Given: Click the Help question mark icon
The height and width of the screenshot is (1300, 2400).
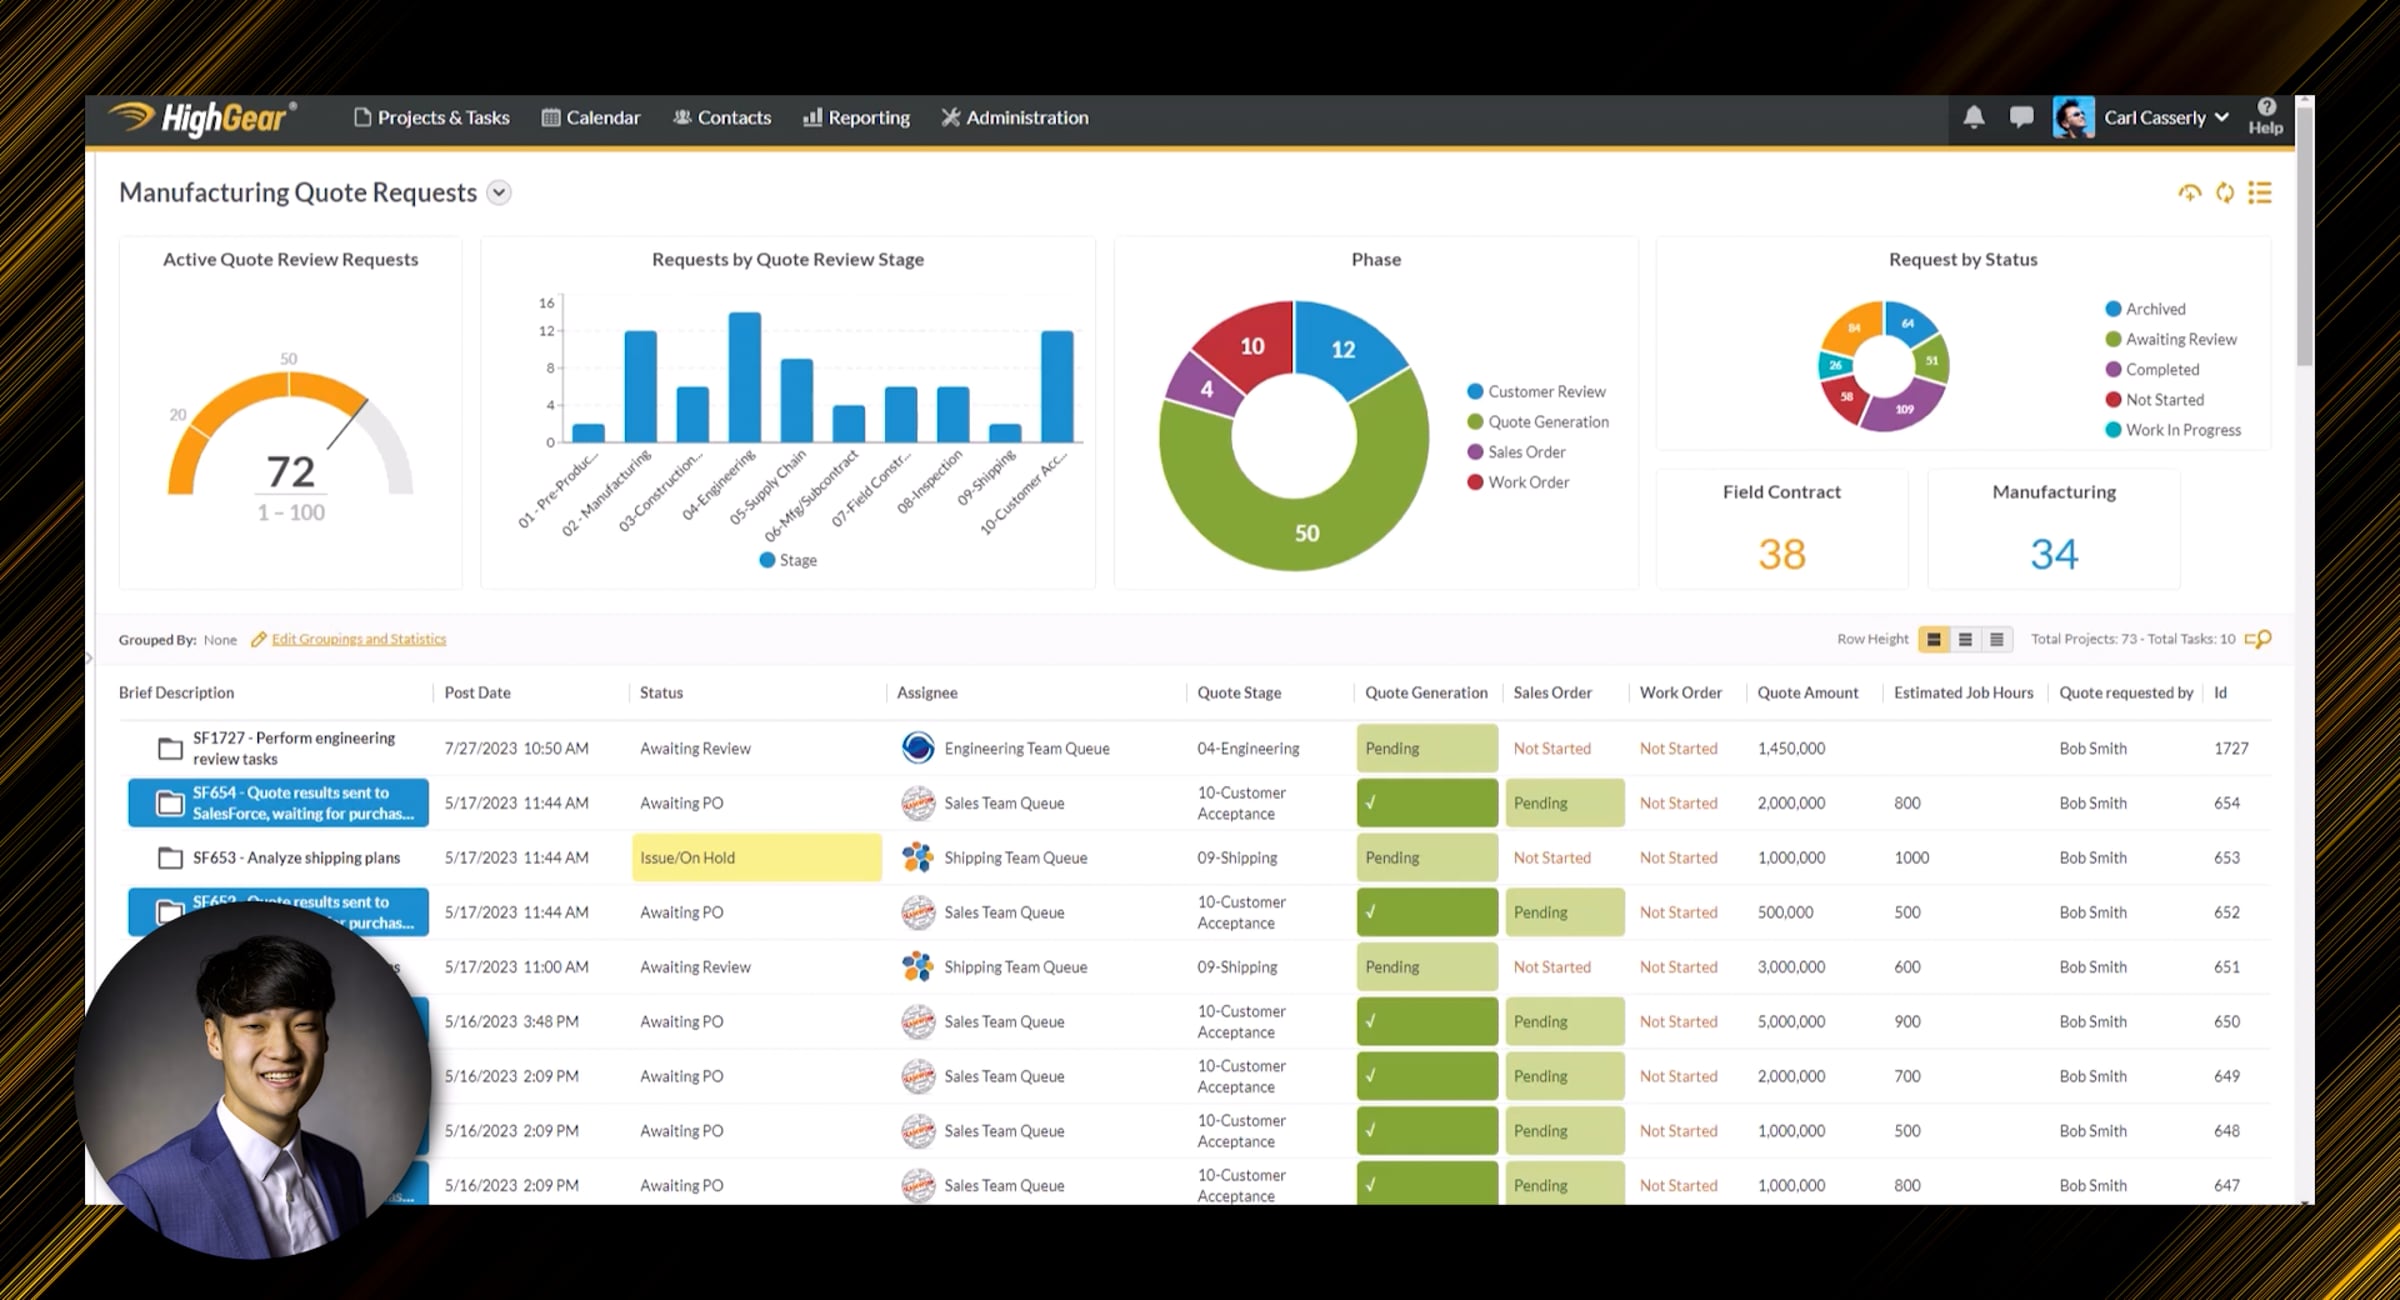Looking at the screenshot, I should tap(2265, 108).
